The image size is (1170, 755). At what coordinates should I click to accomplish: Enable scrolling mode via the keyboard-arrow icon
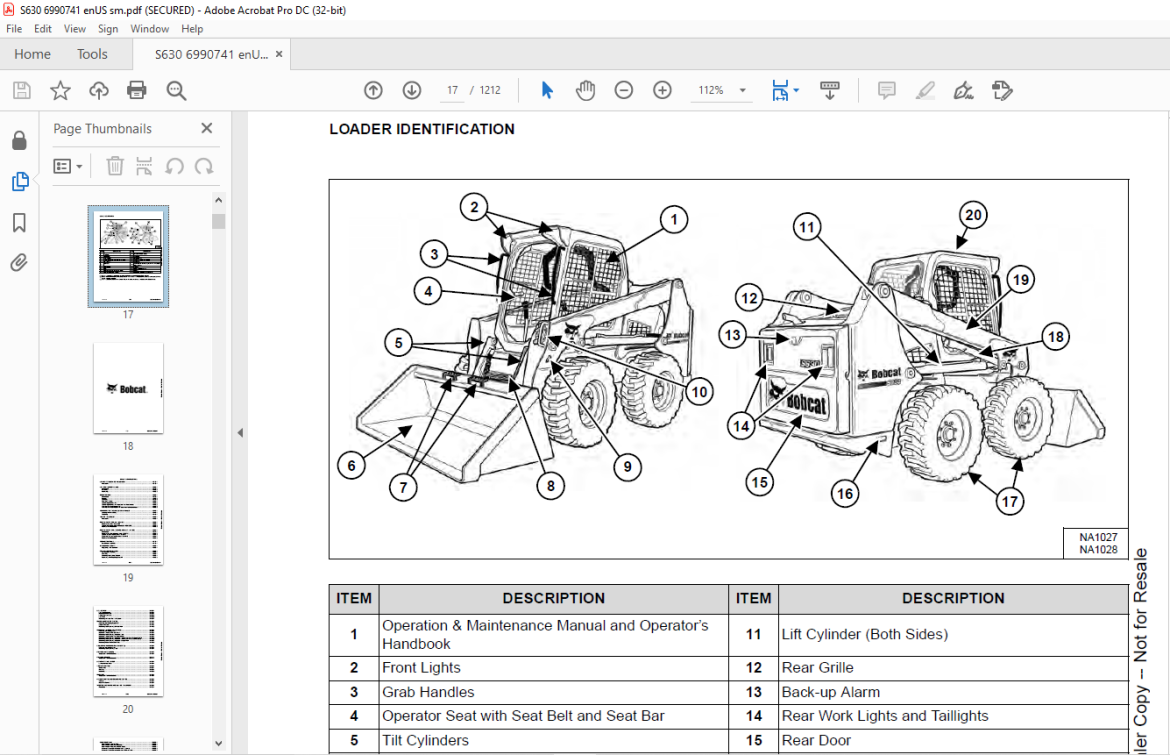[830, 90]
